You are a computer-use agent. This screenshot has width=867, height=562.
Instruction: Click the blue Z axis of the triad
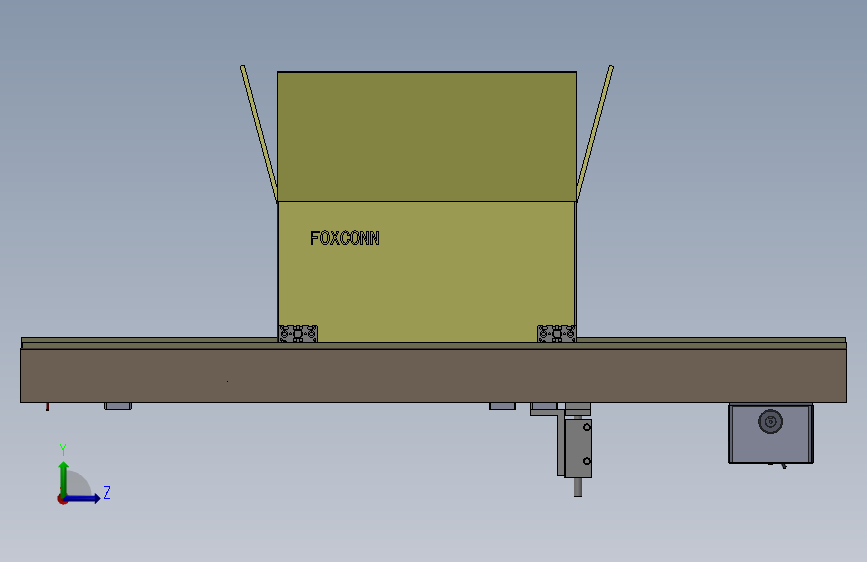pos(83,498)
